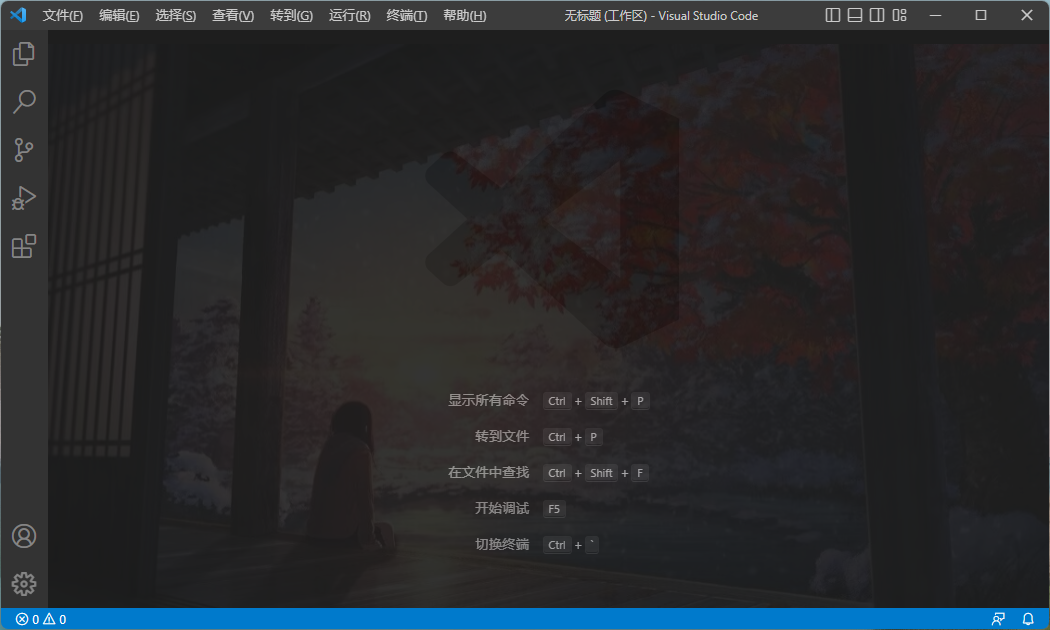Toggle primary side bar layout icon
Viewport: 1050px width, 630px height.
[832, 15]
